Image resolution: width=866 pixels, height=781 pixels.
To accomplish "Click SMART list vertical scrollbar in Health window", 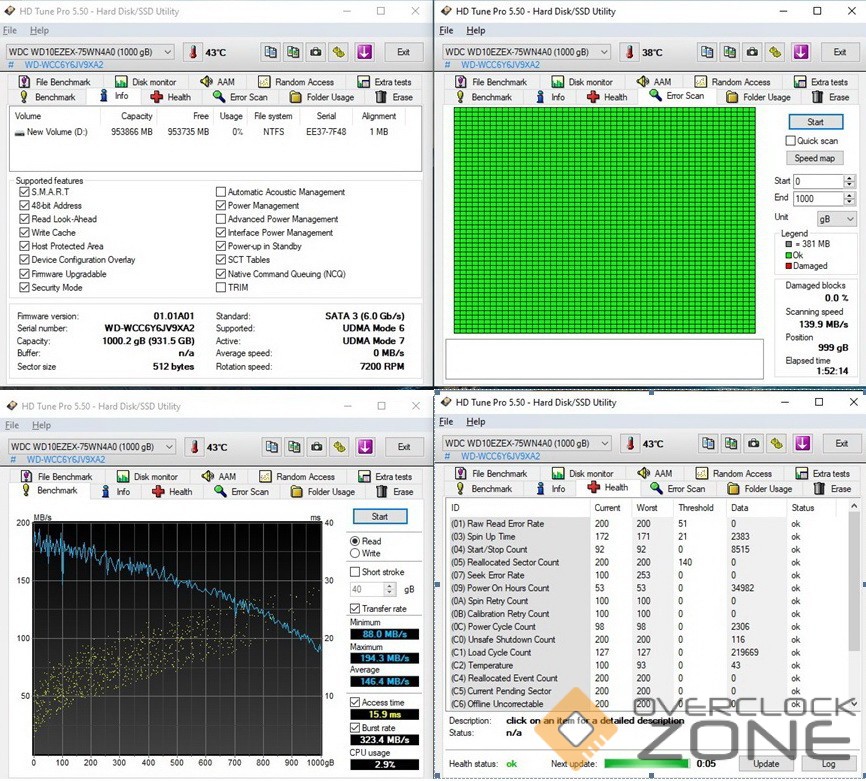I will click(x=854, y=604).
